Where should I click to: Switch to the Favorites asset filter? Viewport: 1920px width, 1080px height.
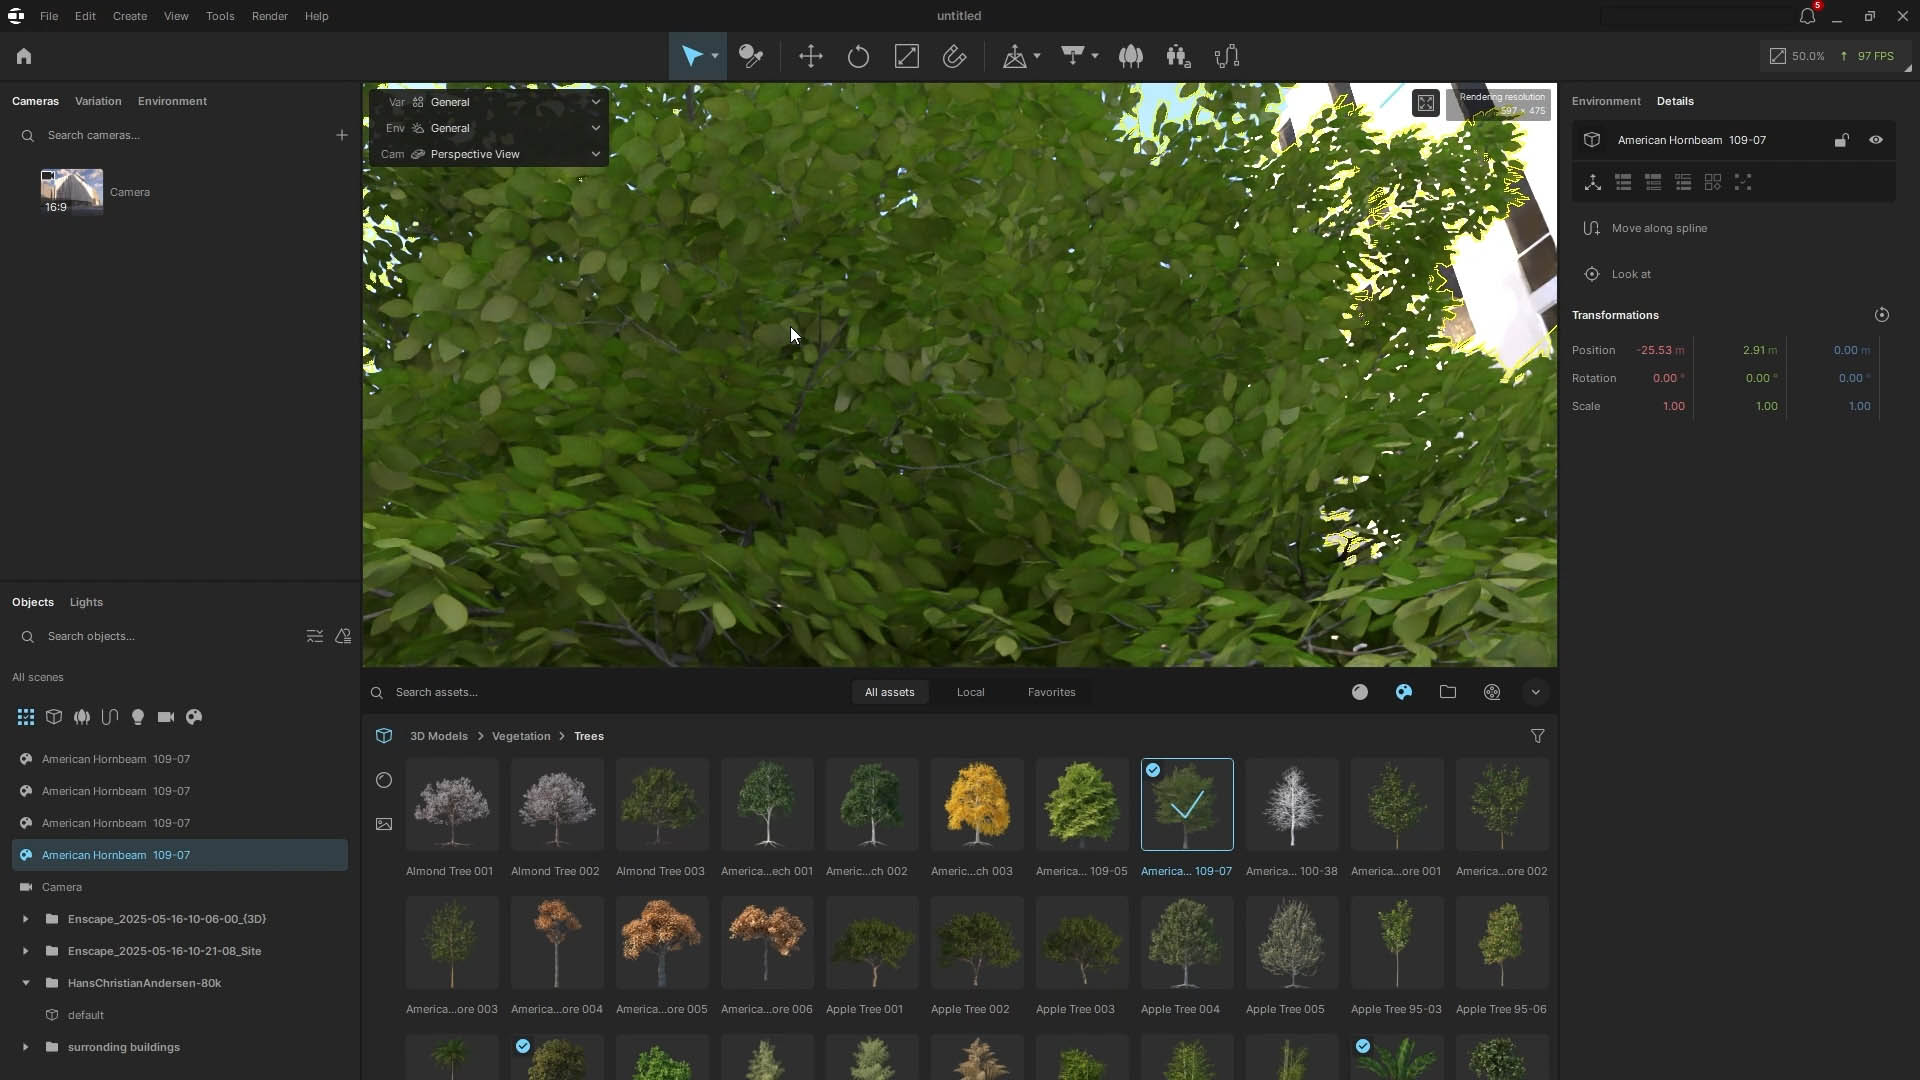(x=1051, y=691)
